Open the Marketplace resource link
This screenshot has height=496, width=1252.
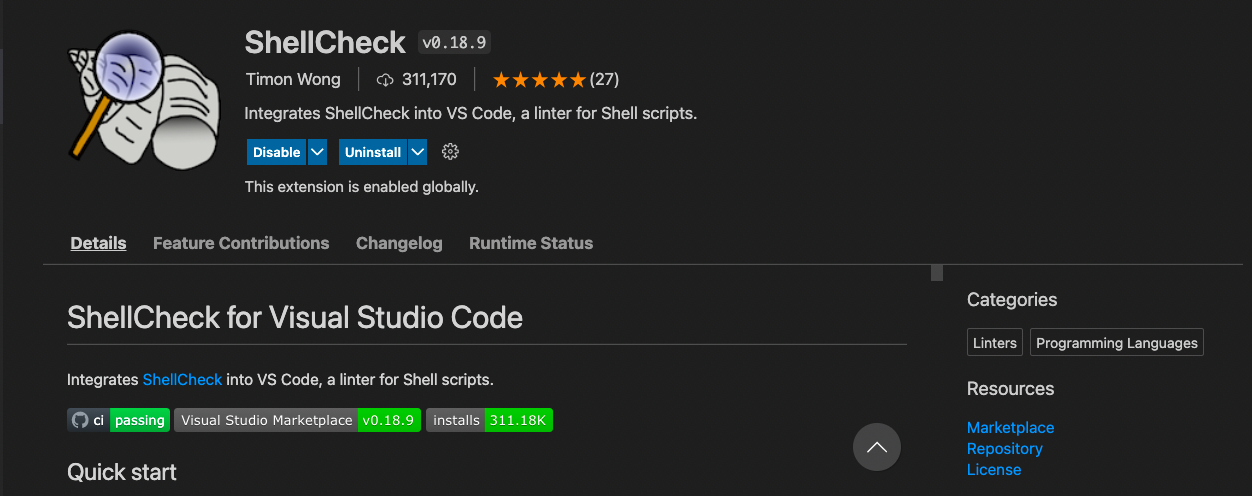click(1010, 427)
